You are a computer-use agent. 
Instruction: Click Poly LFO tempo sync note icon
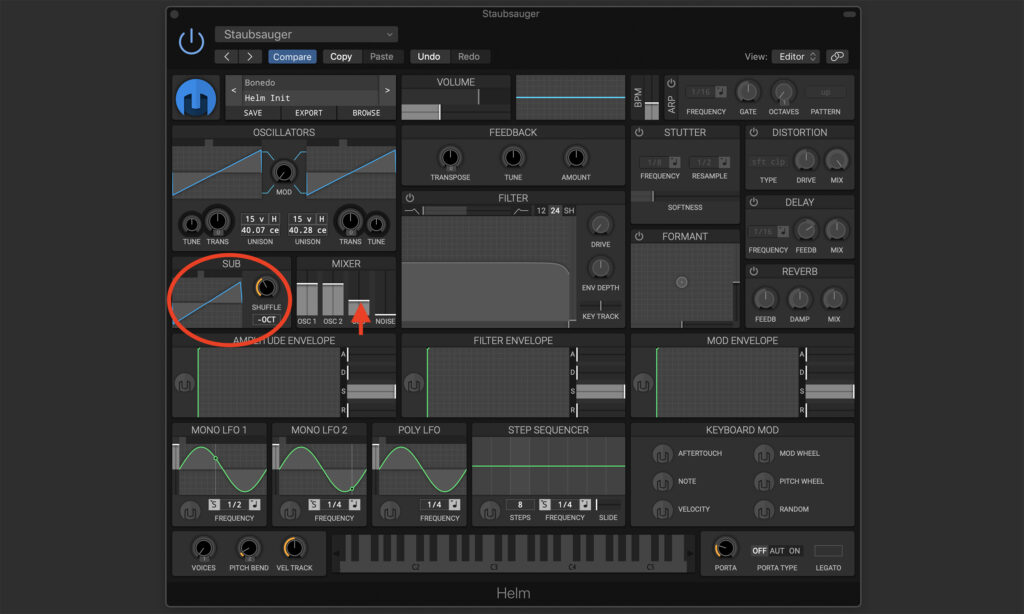click(454, 504)
